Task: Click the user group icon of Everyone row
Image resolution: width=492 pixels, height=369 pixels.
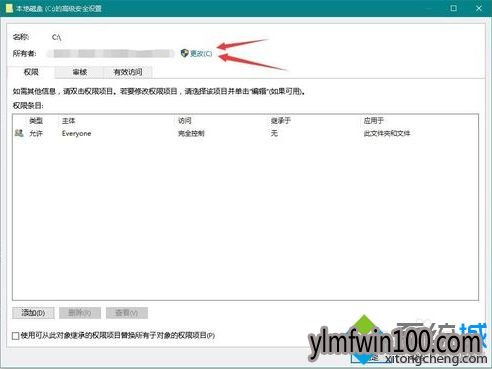Action: (19, 133)
